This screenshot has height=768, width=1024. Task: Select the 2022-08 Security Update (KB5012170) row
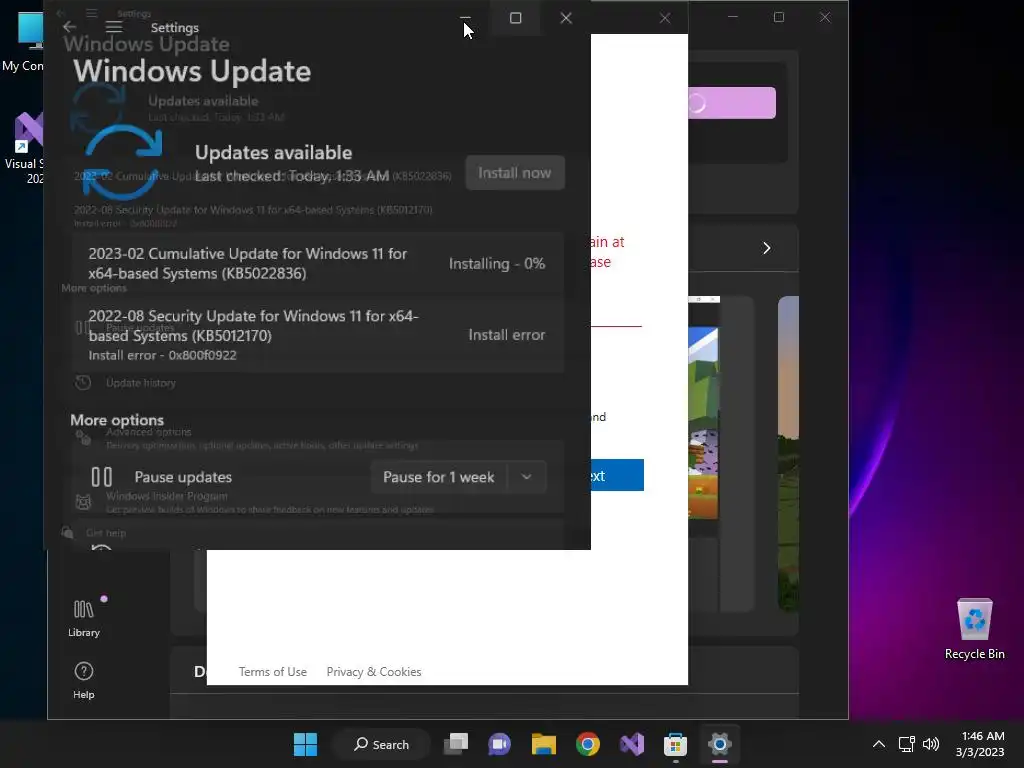click(317, 335)
